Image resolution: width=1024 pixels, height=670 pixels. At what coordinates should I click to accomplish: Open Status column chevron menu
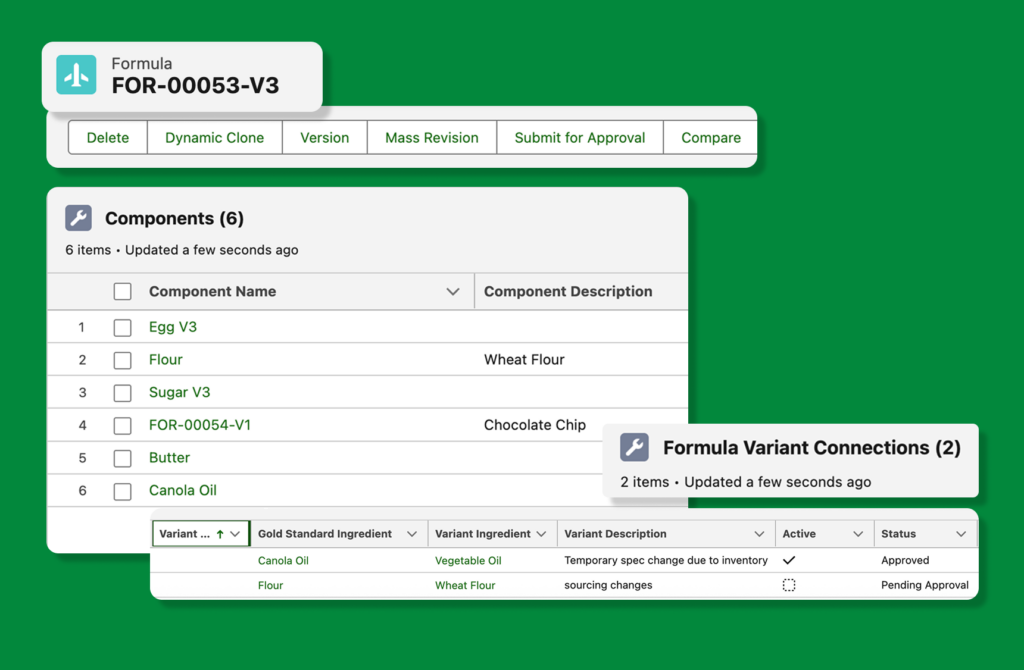pos(961,534)
